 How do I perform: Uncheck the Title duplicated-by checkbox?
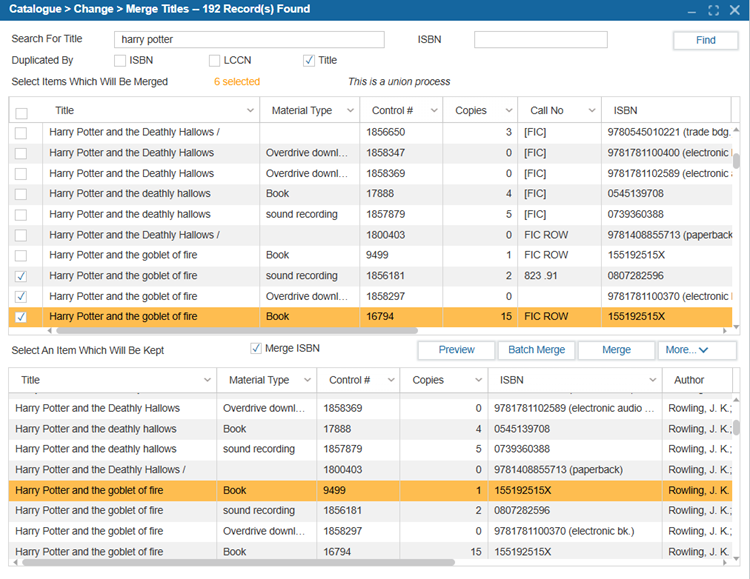[x=308, y=61]
